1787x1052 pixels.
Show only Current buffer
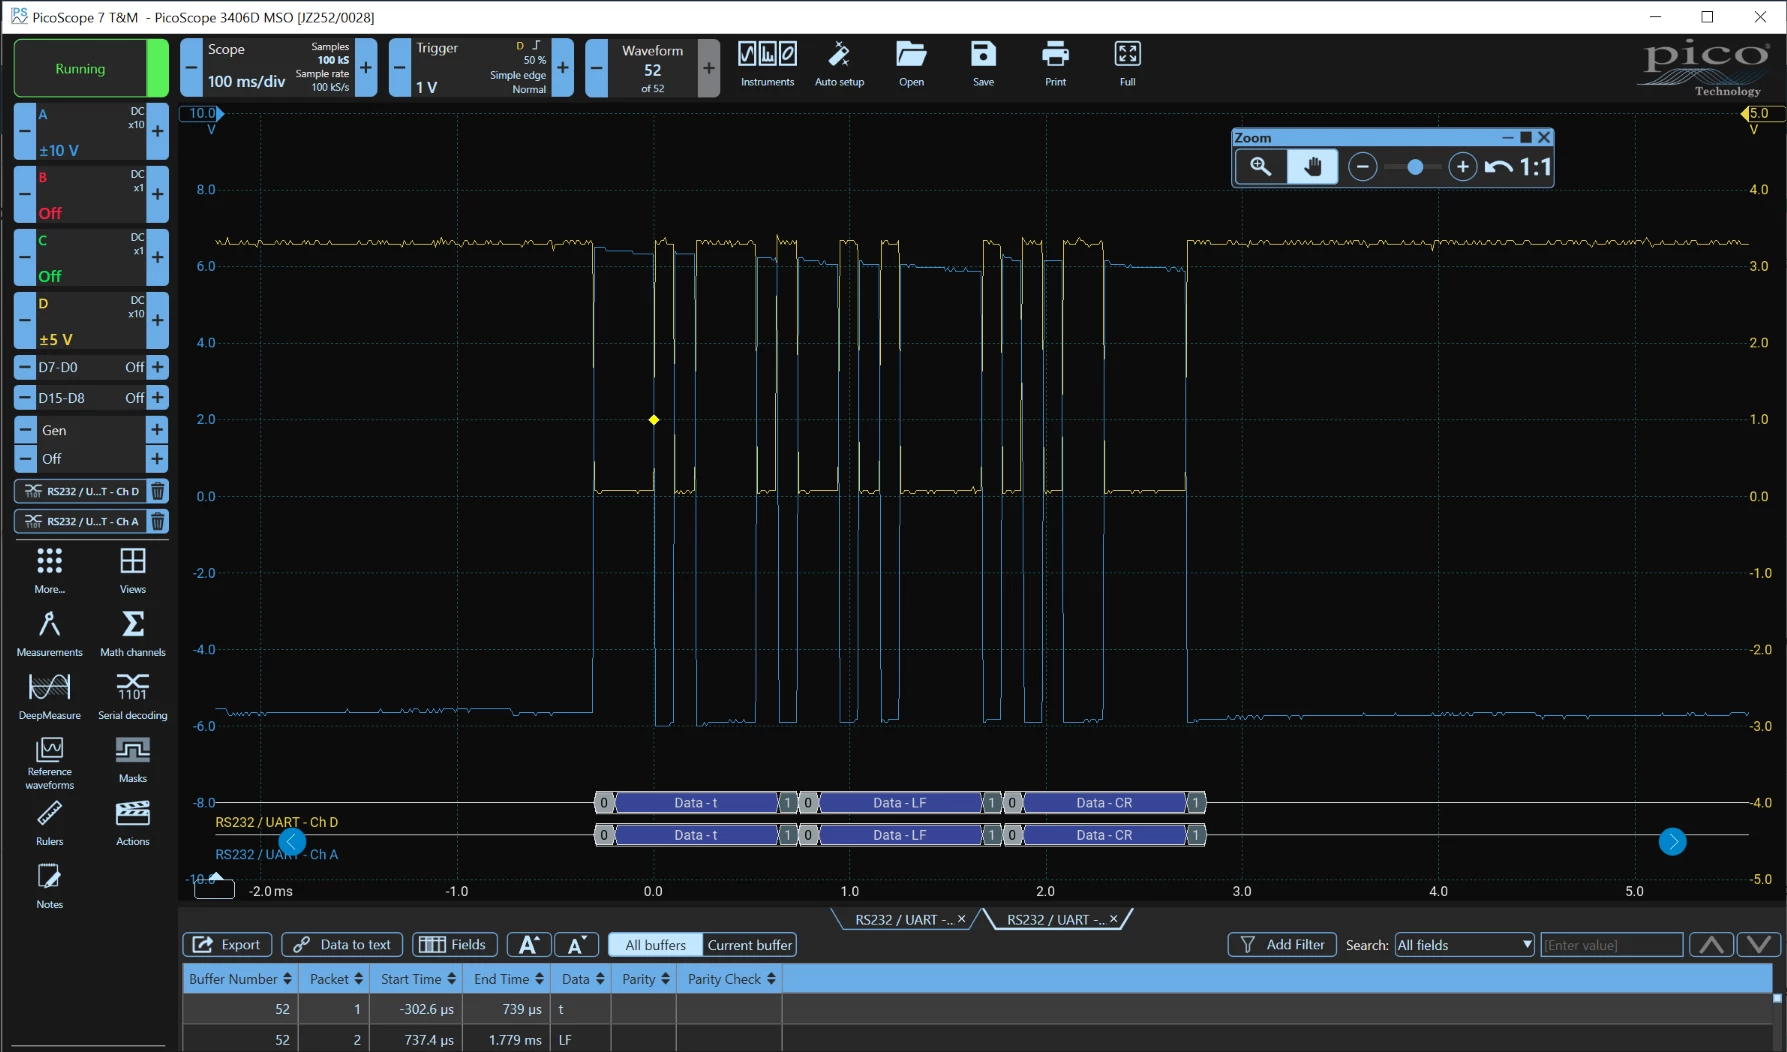click(750, 945)
